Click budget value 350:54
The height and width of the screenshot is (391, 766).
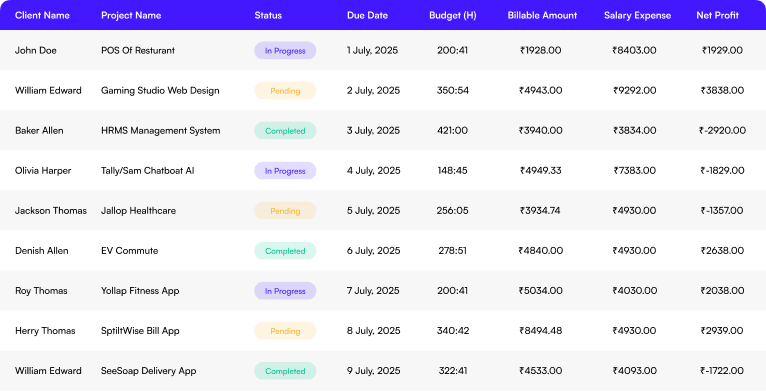coord(453,90)
